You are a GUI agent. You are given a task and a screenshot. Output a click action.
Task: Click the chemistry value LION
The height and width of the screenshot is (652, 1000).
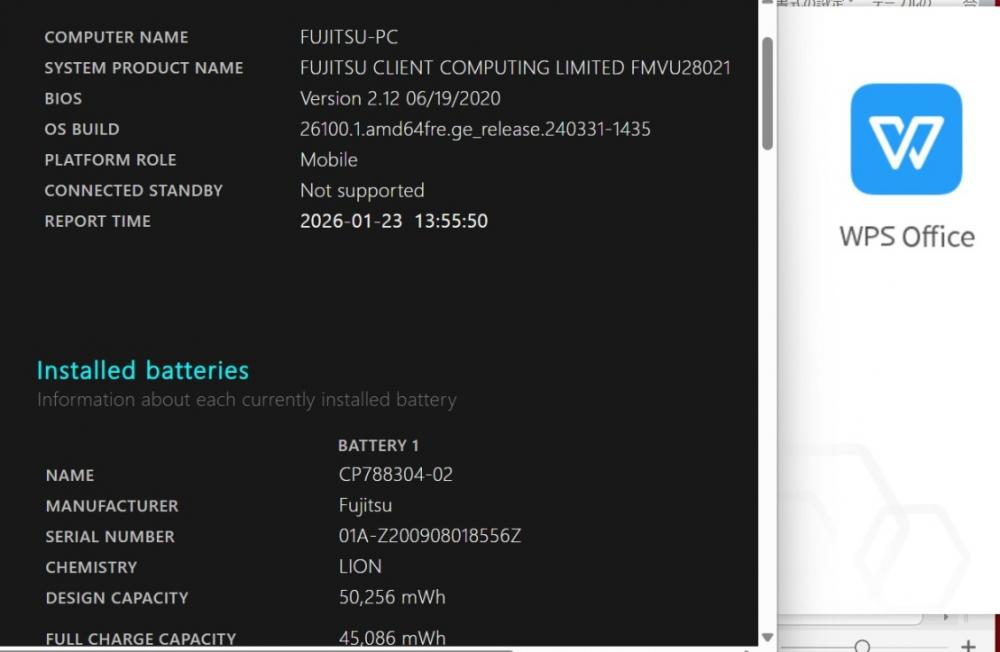pyautogui.click(x=360, y=567)
